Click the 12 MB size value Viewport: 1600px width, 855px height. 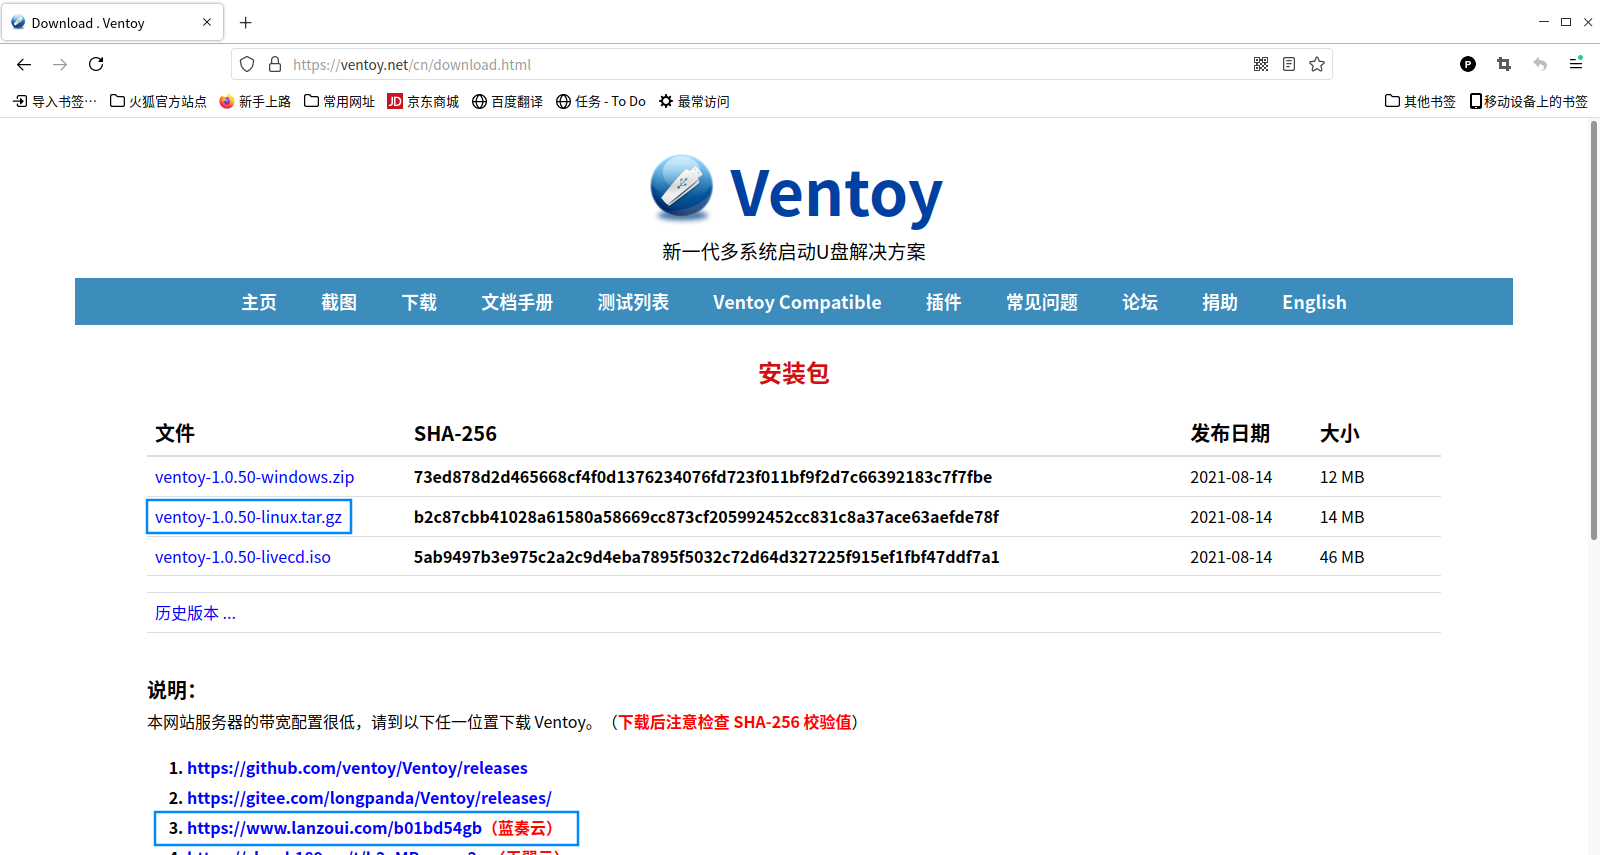[1342, 477]
